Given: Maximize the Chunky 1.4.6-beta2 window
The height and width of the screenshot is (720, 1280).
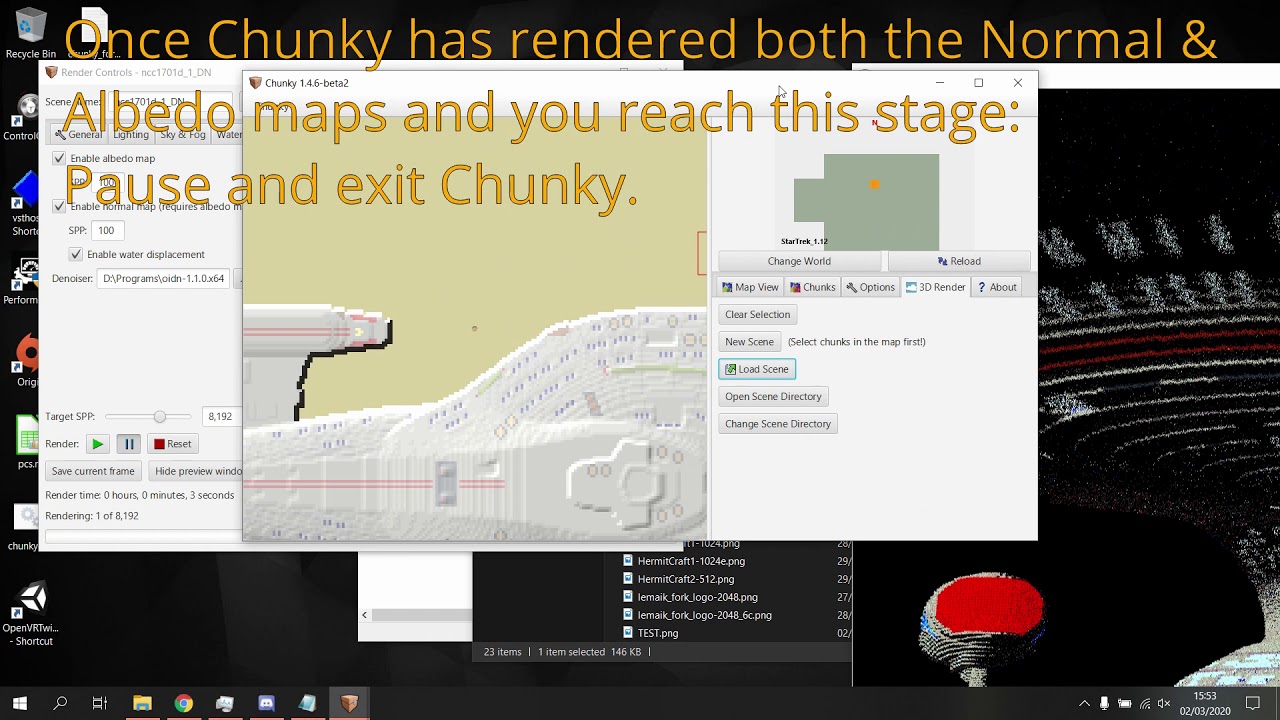Looking at the screenshot, I should [978, 83].
